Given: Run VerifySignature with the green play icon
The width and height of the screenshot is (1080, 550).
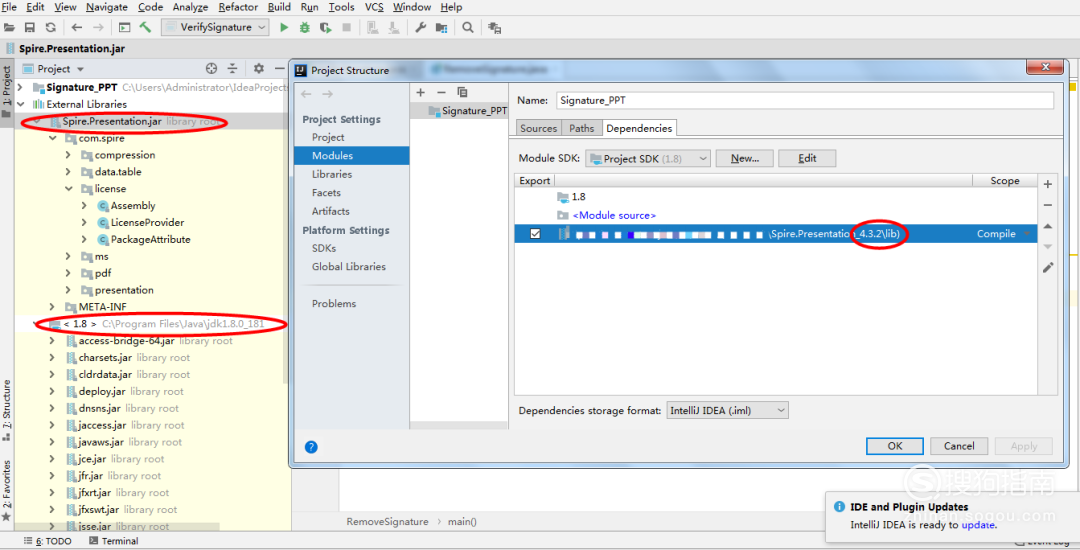Looking at the screenshot, I should coord(284,28).
